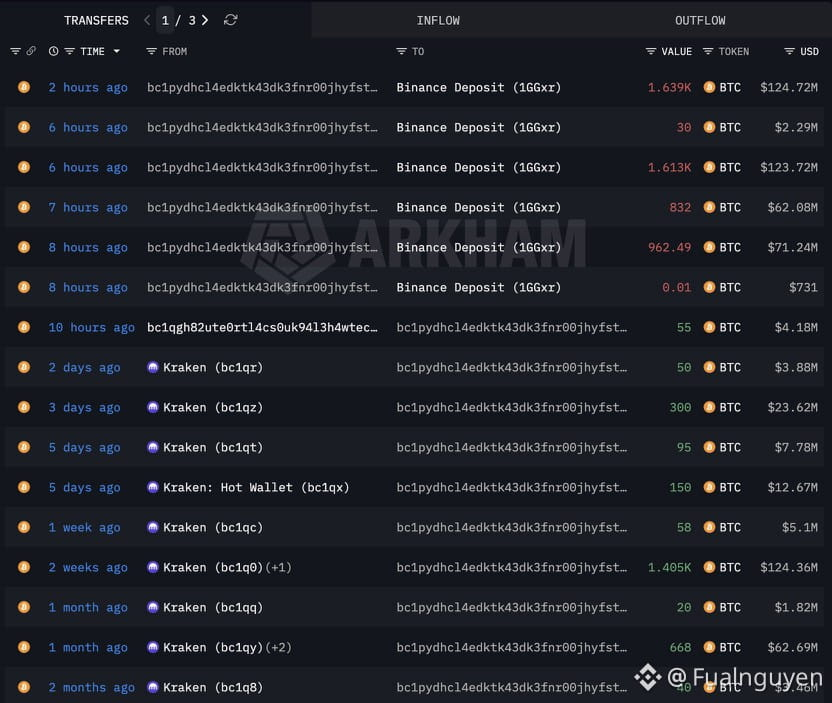Open the From address in 2 hours ago row

(x=262, y=87)
